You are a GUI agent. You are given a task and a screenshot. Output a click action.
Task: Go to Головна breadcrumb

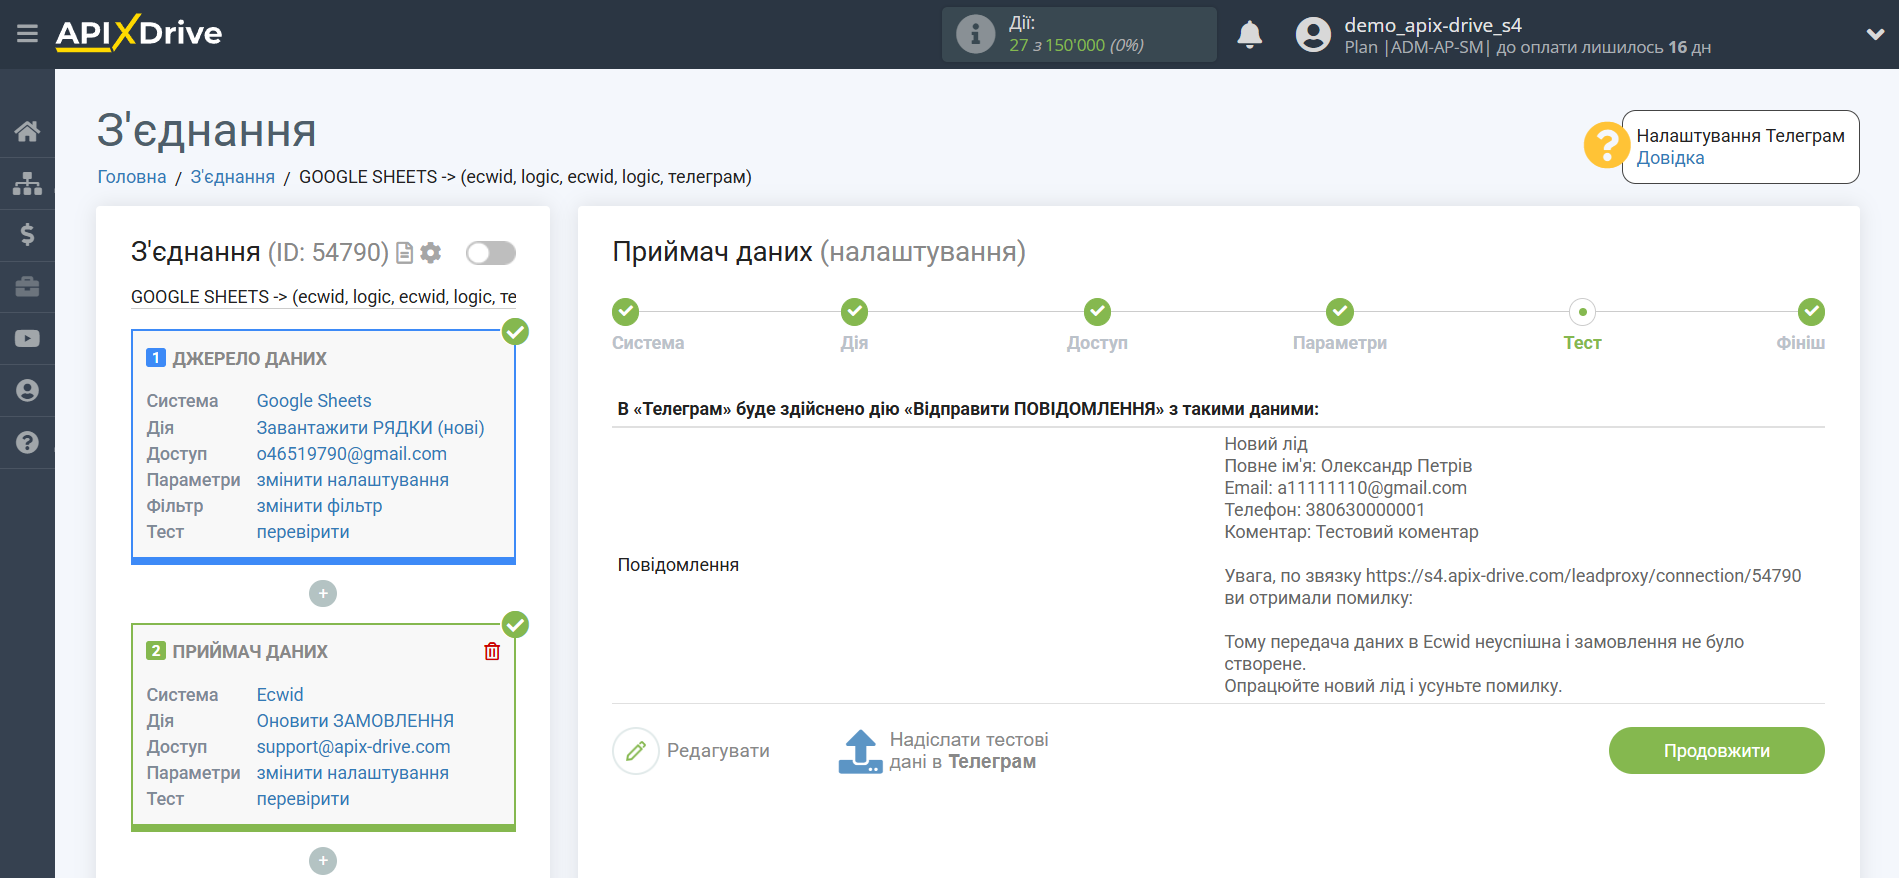[132, 177]
